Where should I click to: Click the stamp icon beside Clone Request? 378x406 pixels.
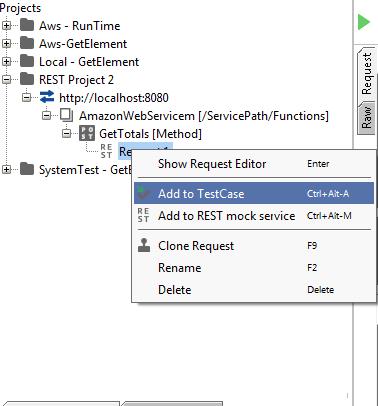click(x=144, y=246)
